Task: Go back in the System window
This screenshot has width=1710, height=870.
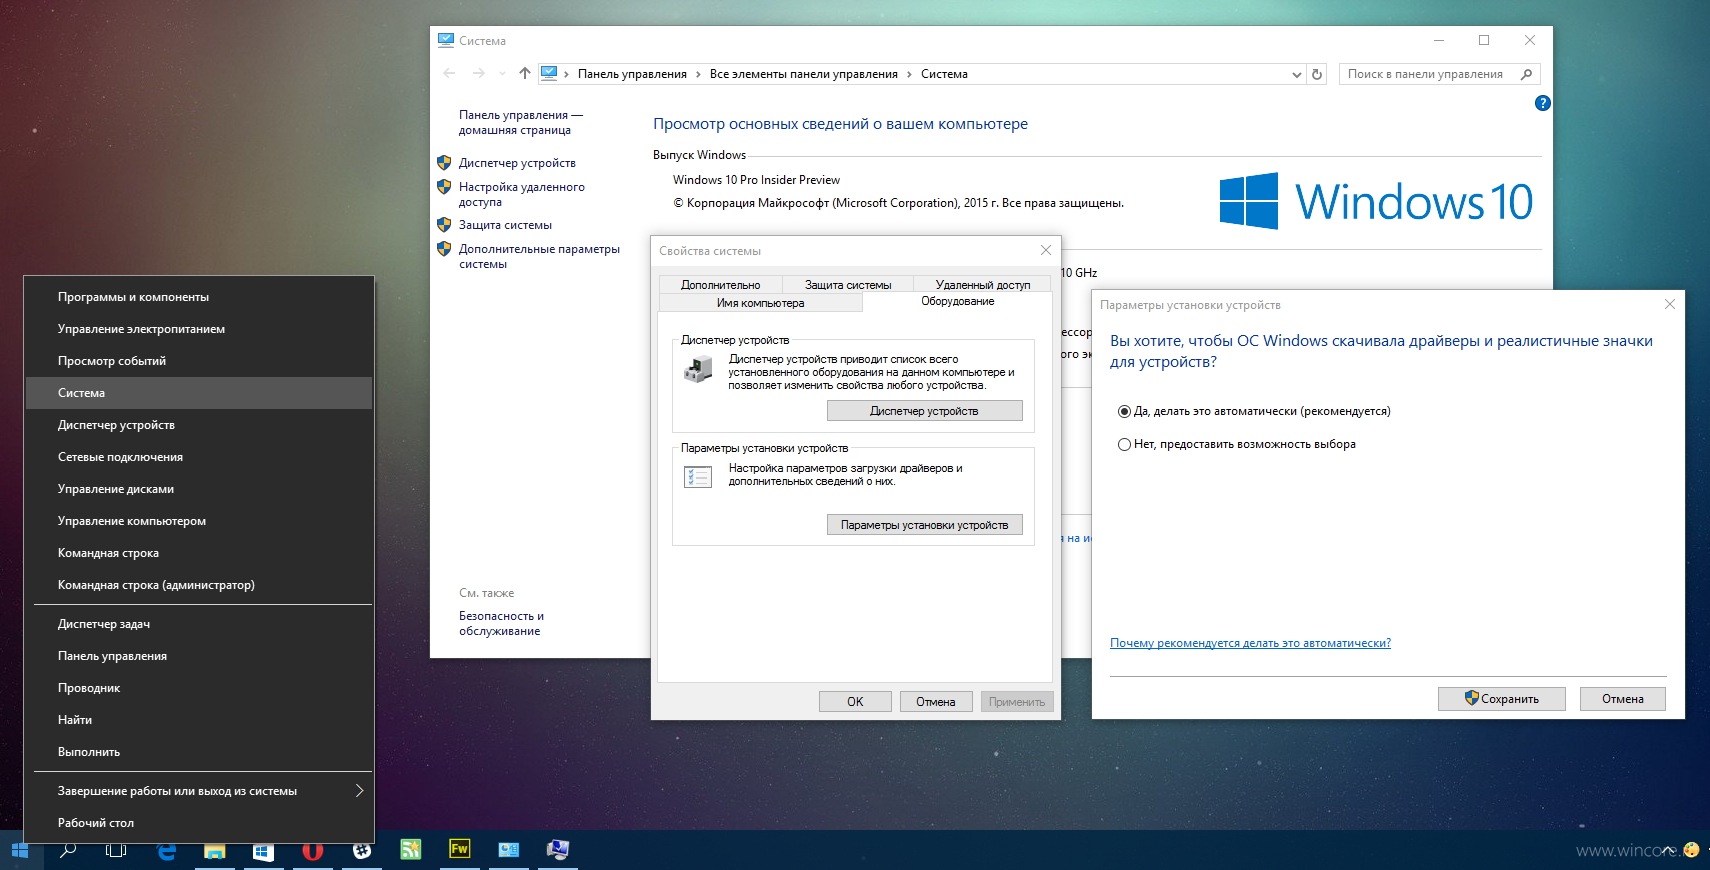Action: [449, 73]
